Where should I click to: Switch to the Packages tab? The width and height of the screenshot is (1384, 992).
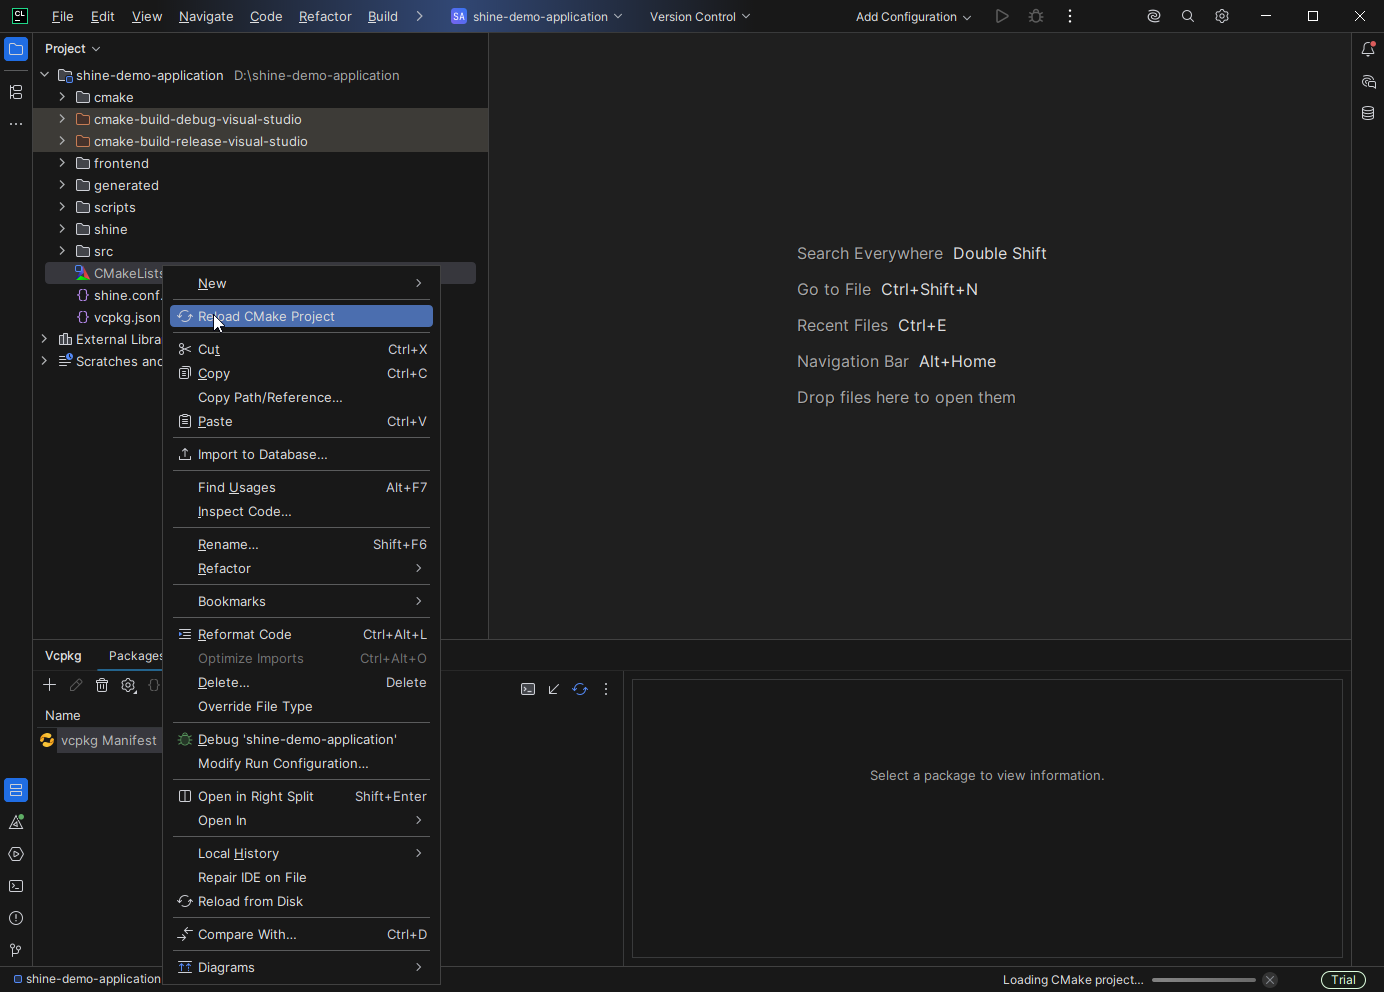pos(136,655)
